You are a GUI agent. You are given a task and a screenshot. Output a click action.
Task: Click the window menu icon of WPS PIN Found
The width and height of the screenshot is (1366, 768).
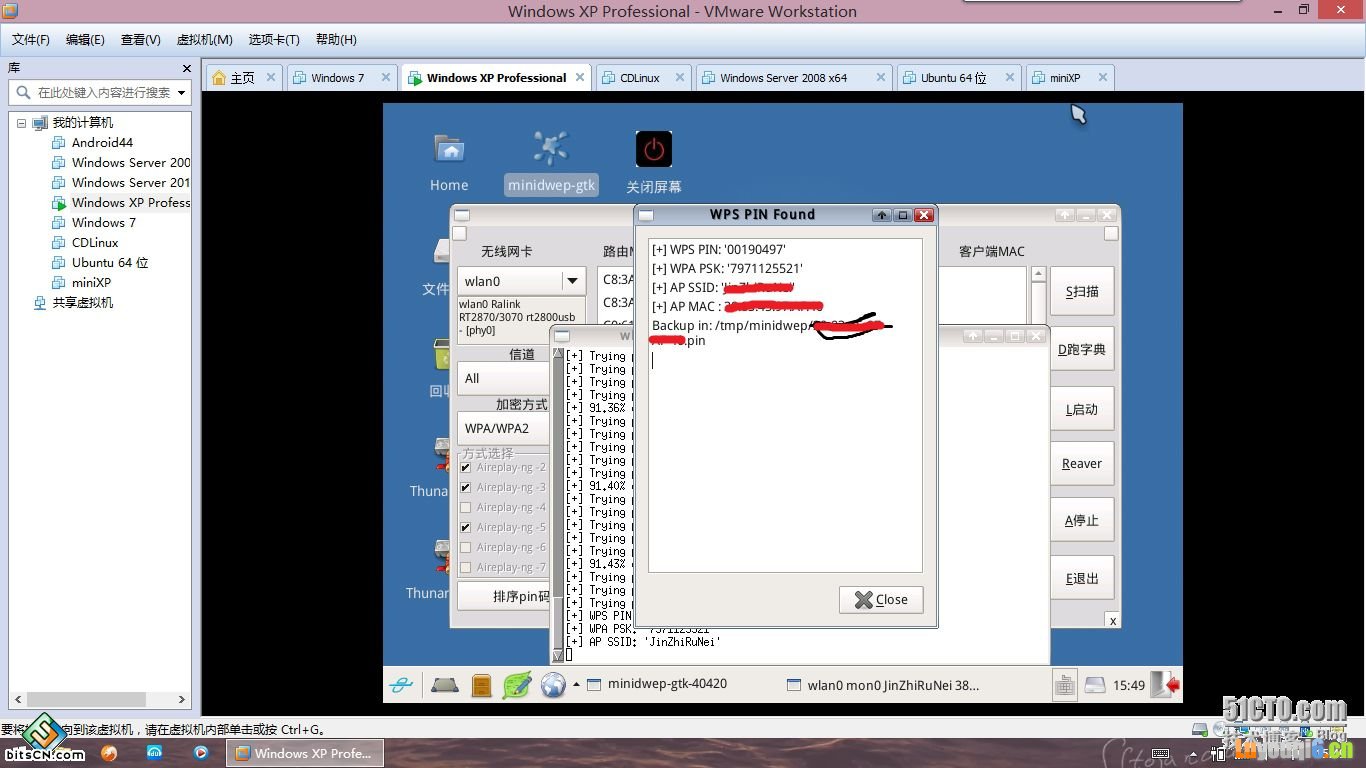[x=646, y=215]
